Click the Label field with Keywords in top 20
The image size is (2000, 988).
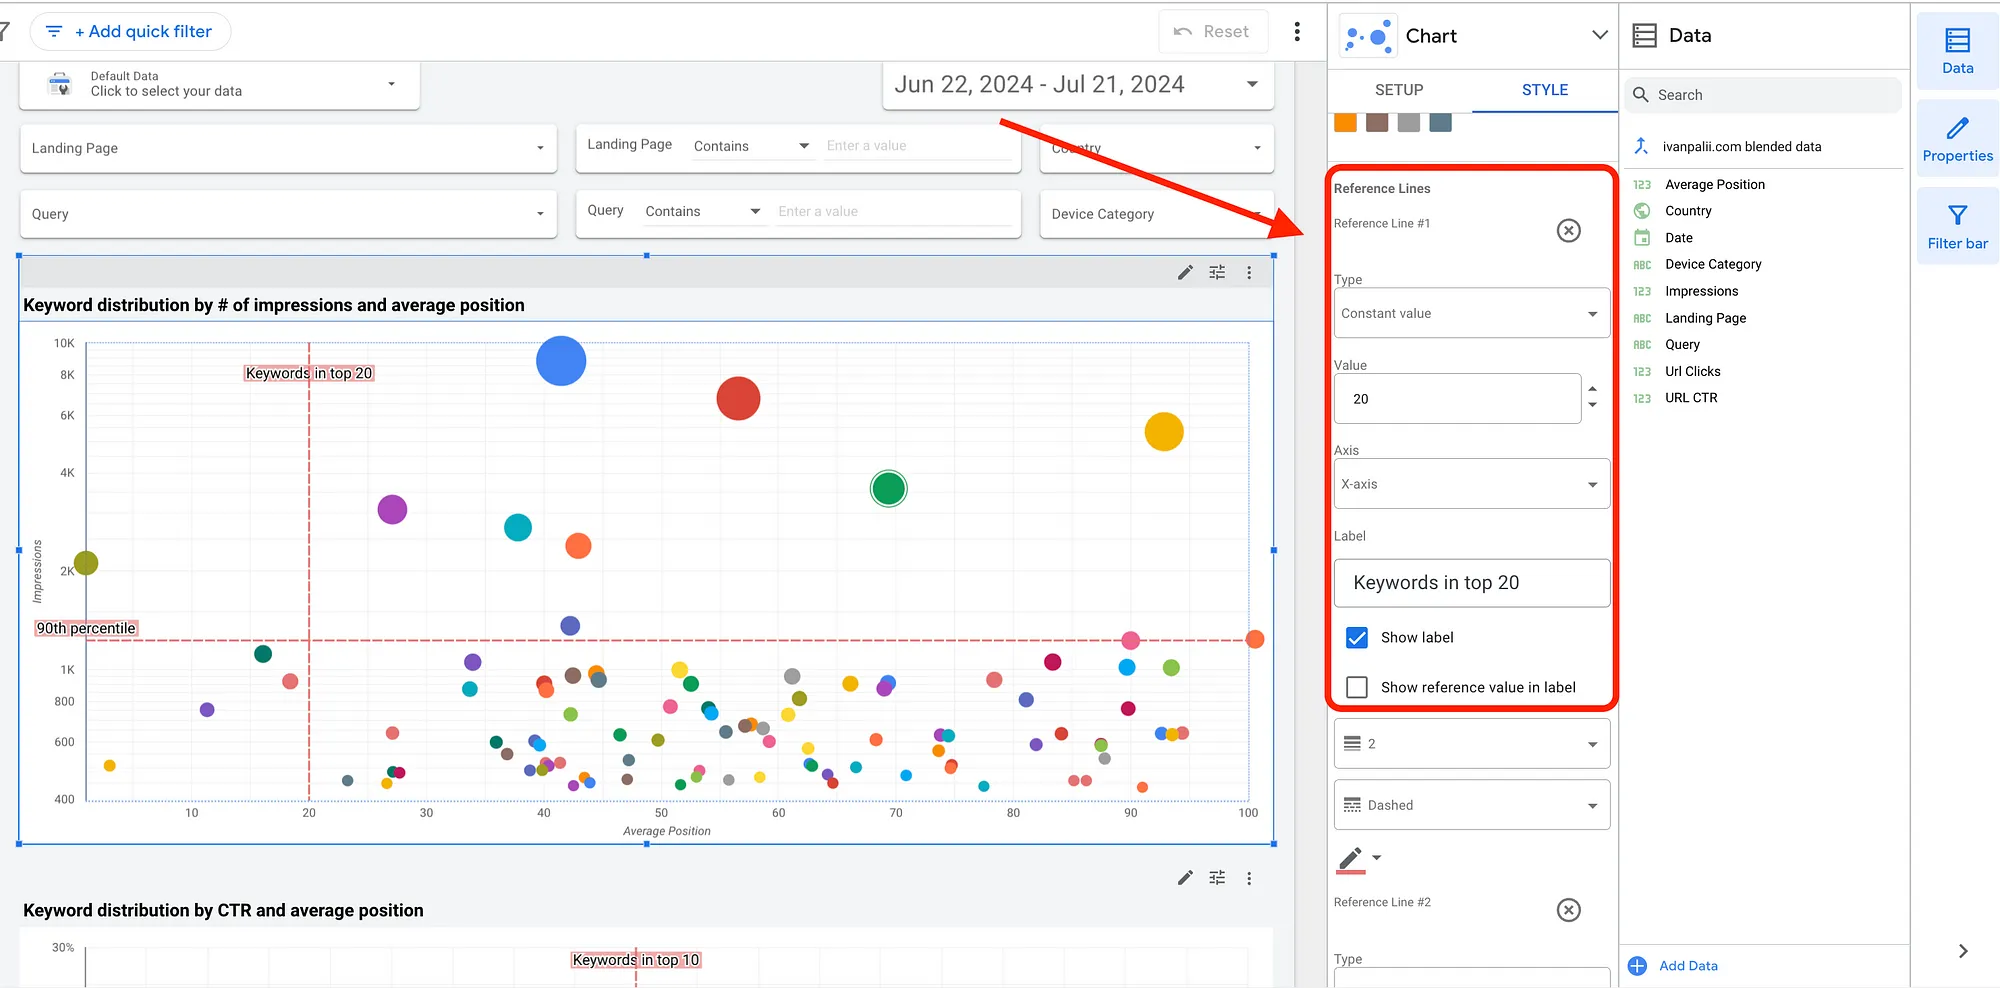click(x=1472, y=583)
